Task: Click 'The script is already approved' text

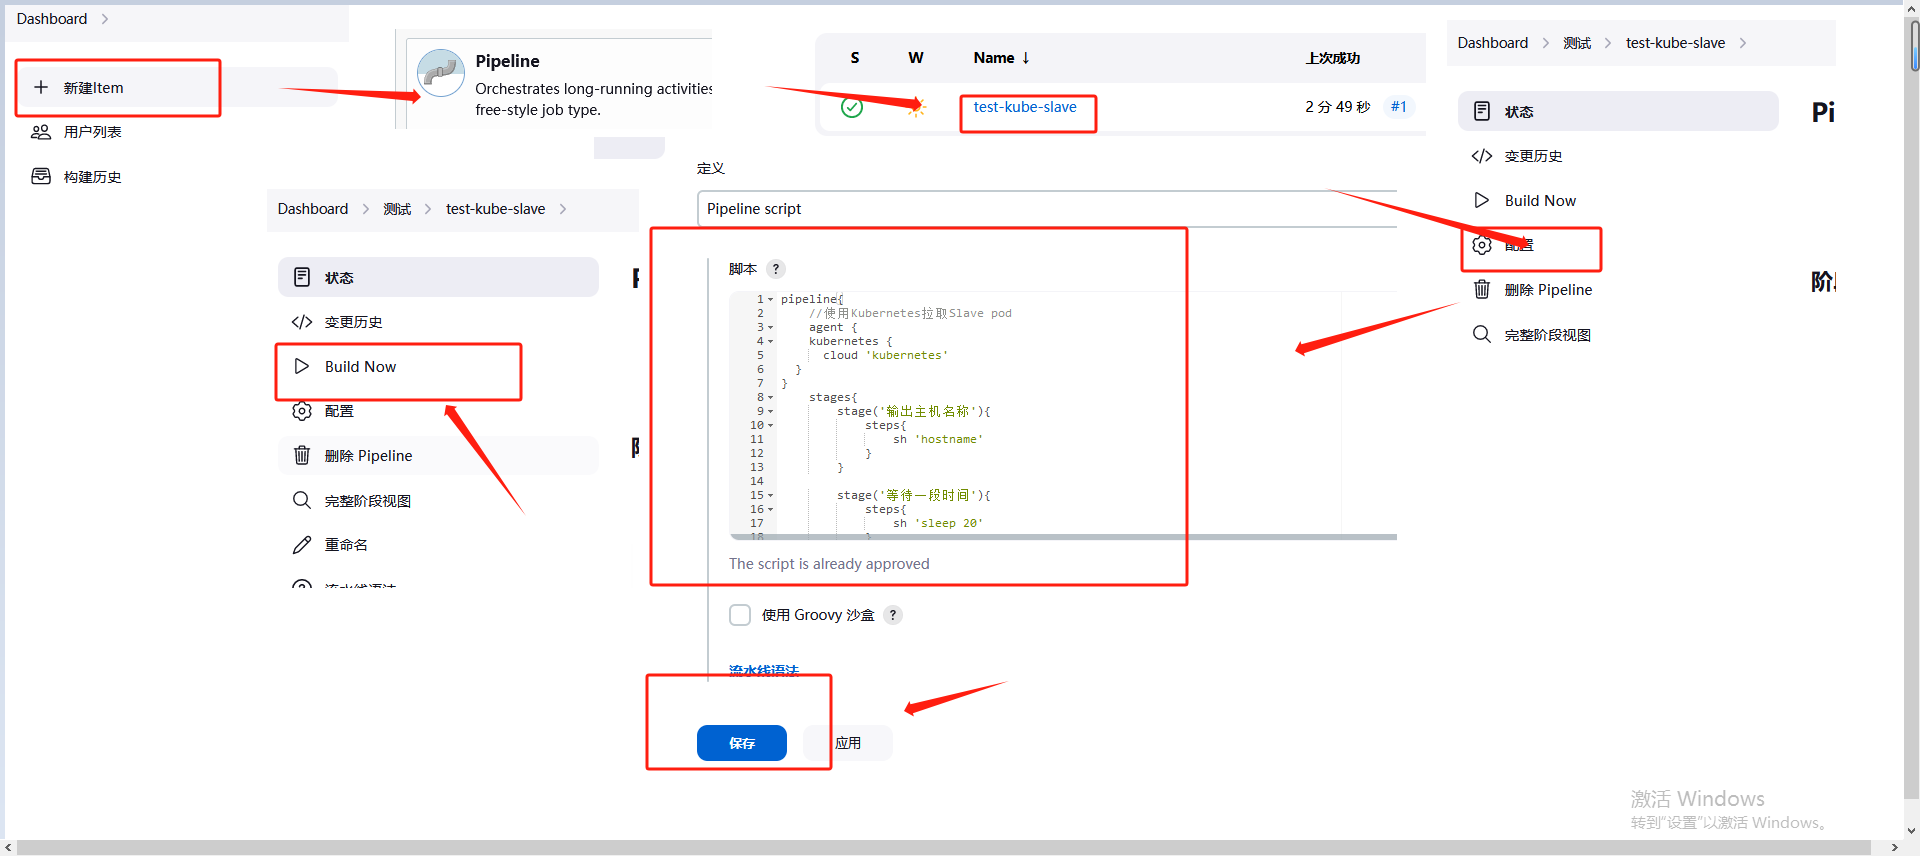Action: tap(829, 564)
